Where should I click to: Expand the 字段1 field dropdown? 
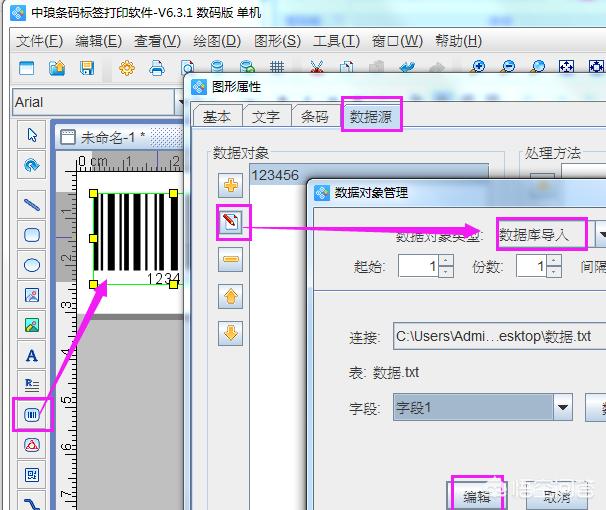[562, 407]
